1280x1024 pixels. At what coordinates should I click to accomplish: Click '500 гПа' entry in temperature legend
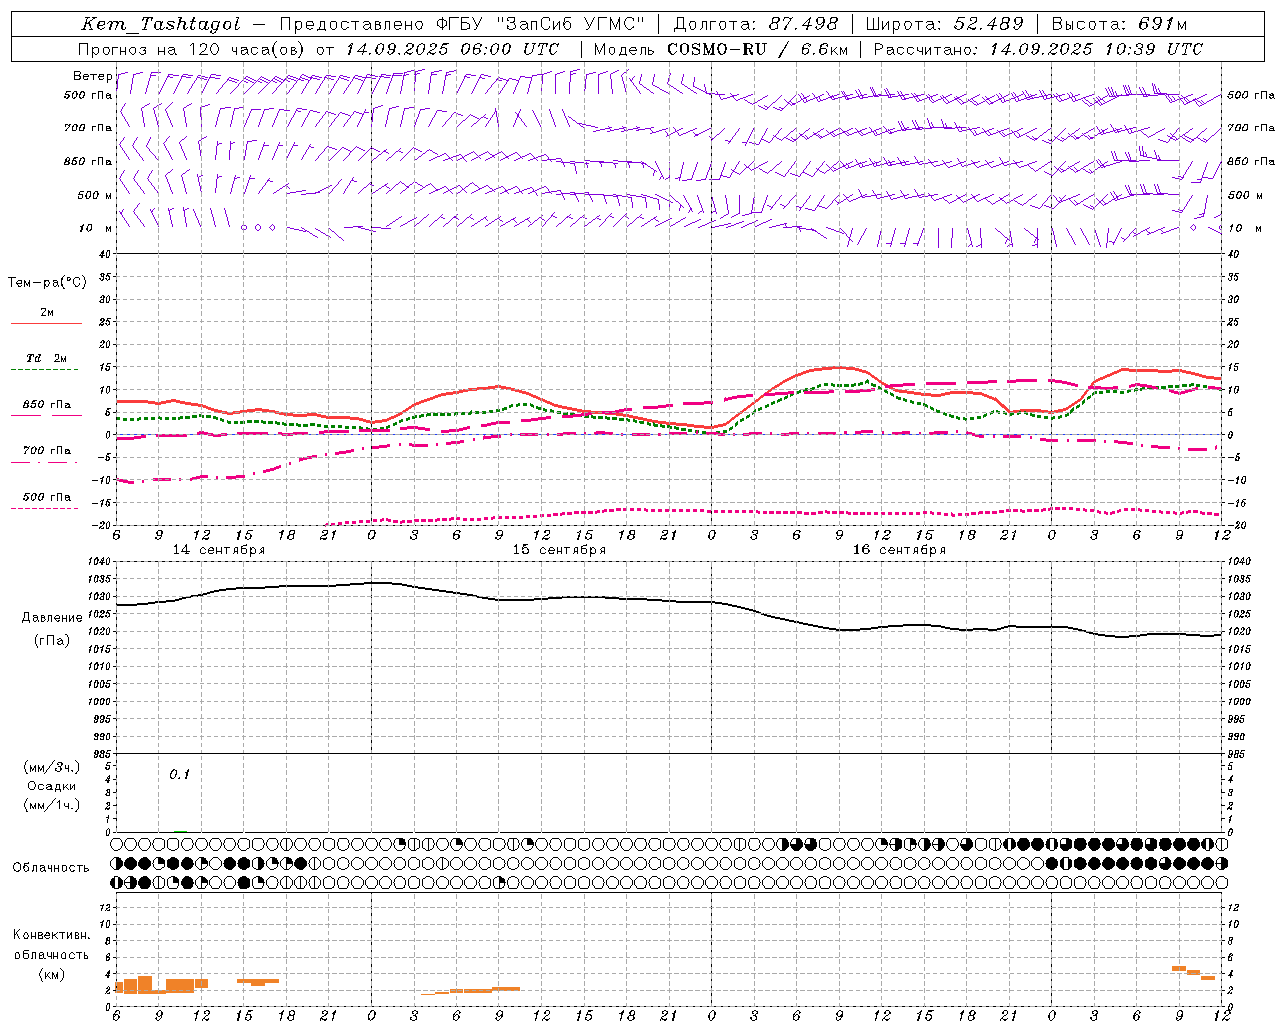(x=46, y=497)
